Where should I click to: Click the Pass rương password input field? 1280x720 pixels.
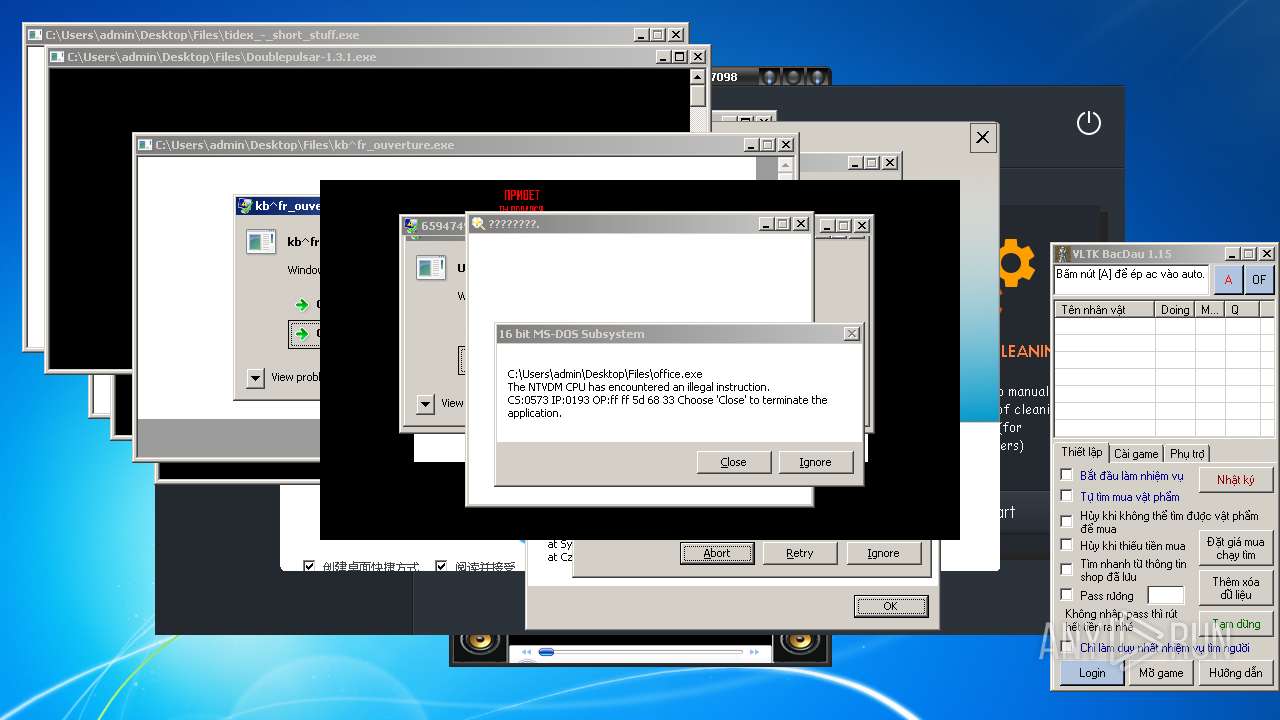[x=1165, y=596]
